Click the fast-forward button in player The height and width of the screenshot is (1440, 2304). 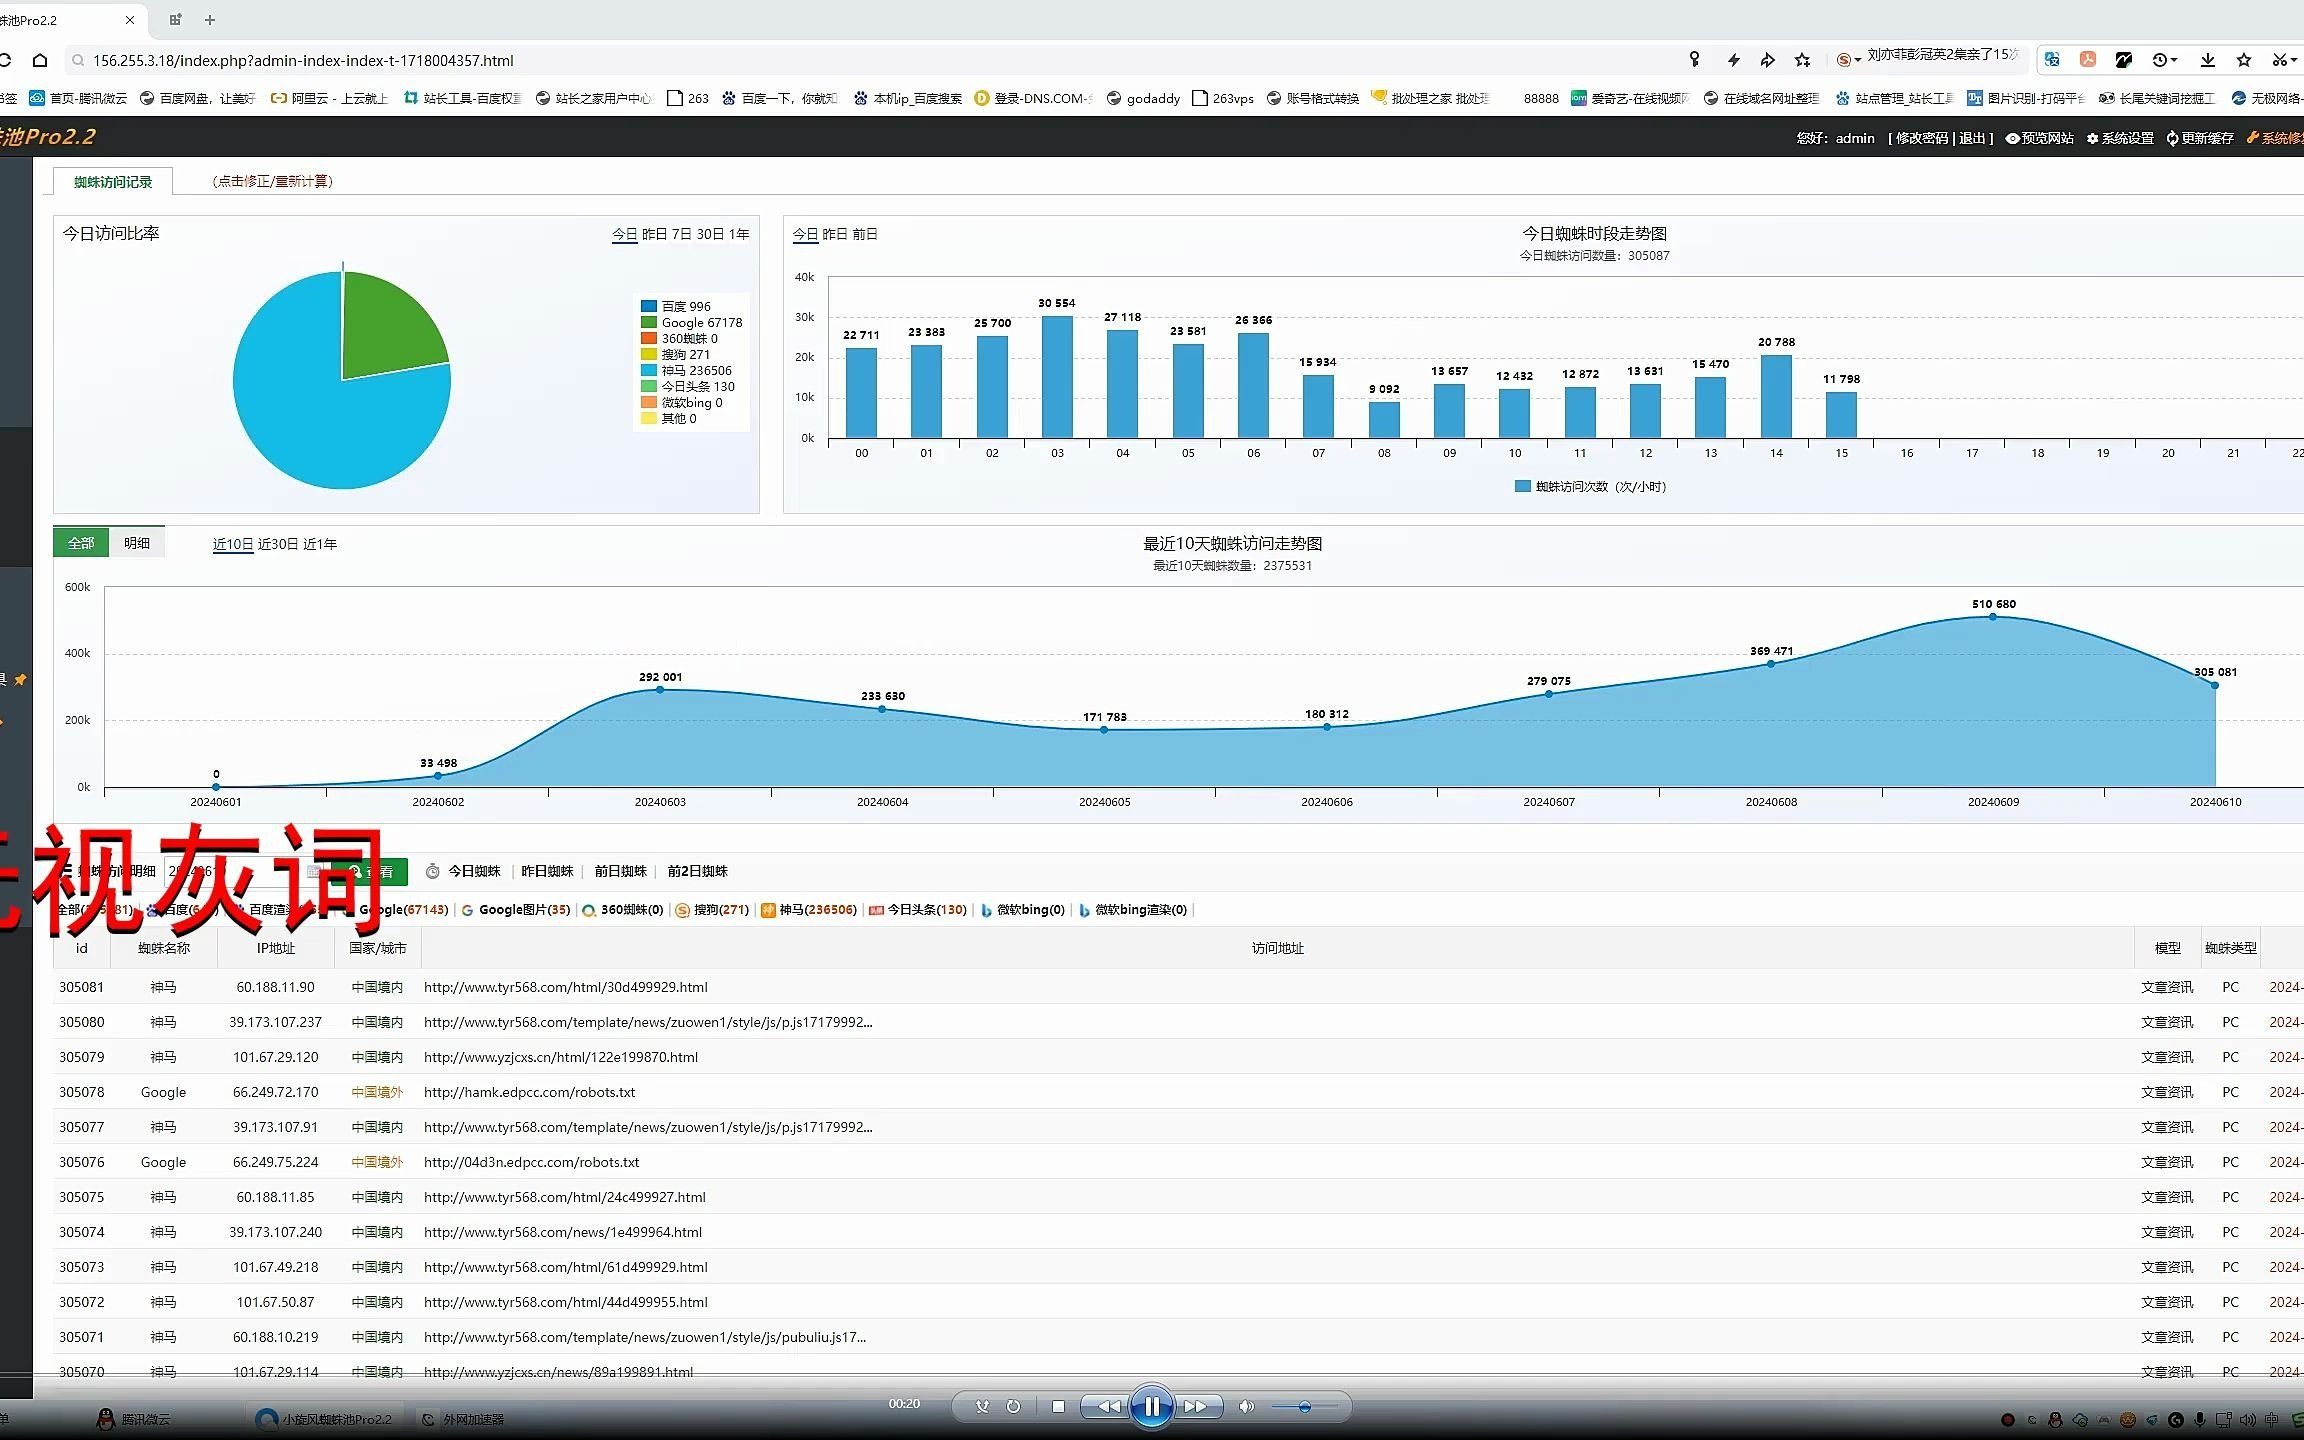1195,1406
